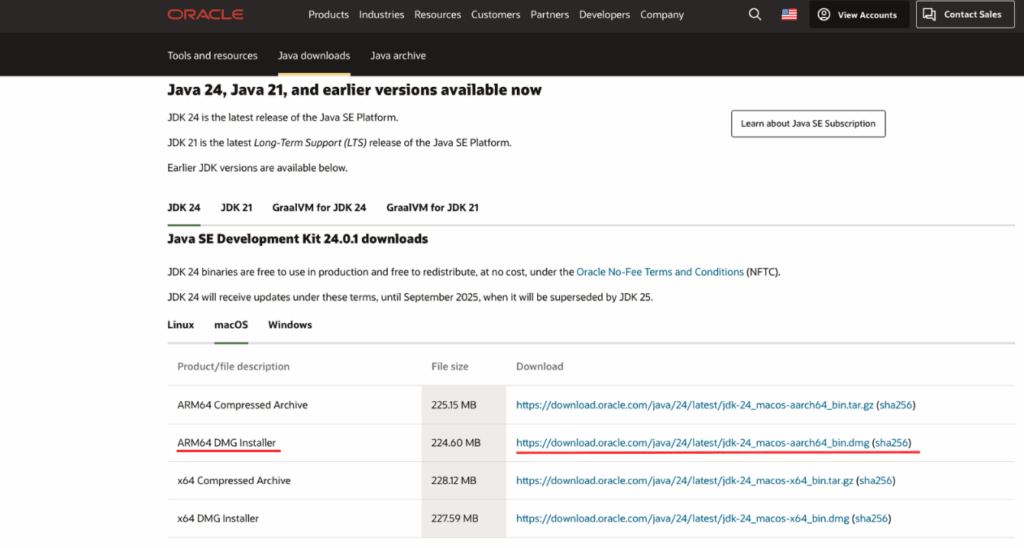Click the View Accounts button

point(859,14)
